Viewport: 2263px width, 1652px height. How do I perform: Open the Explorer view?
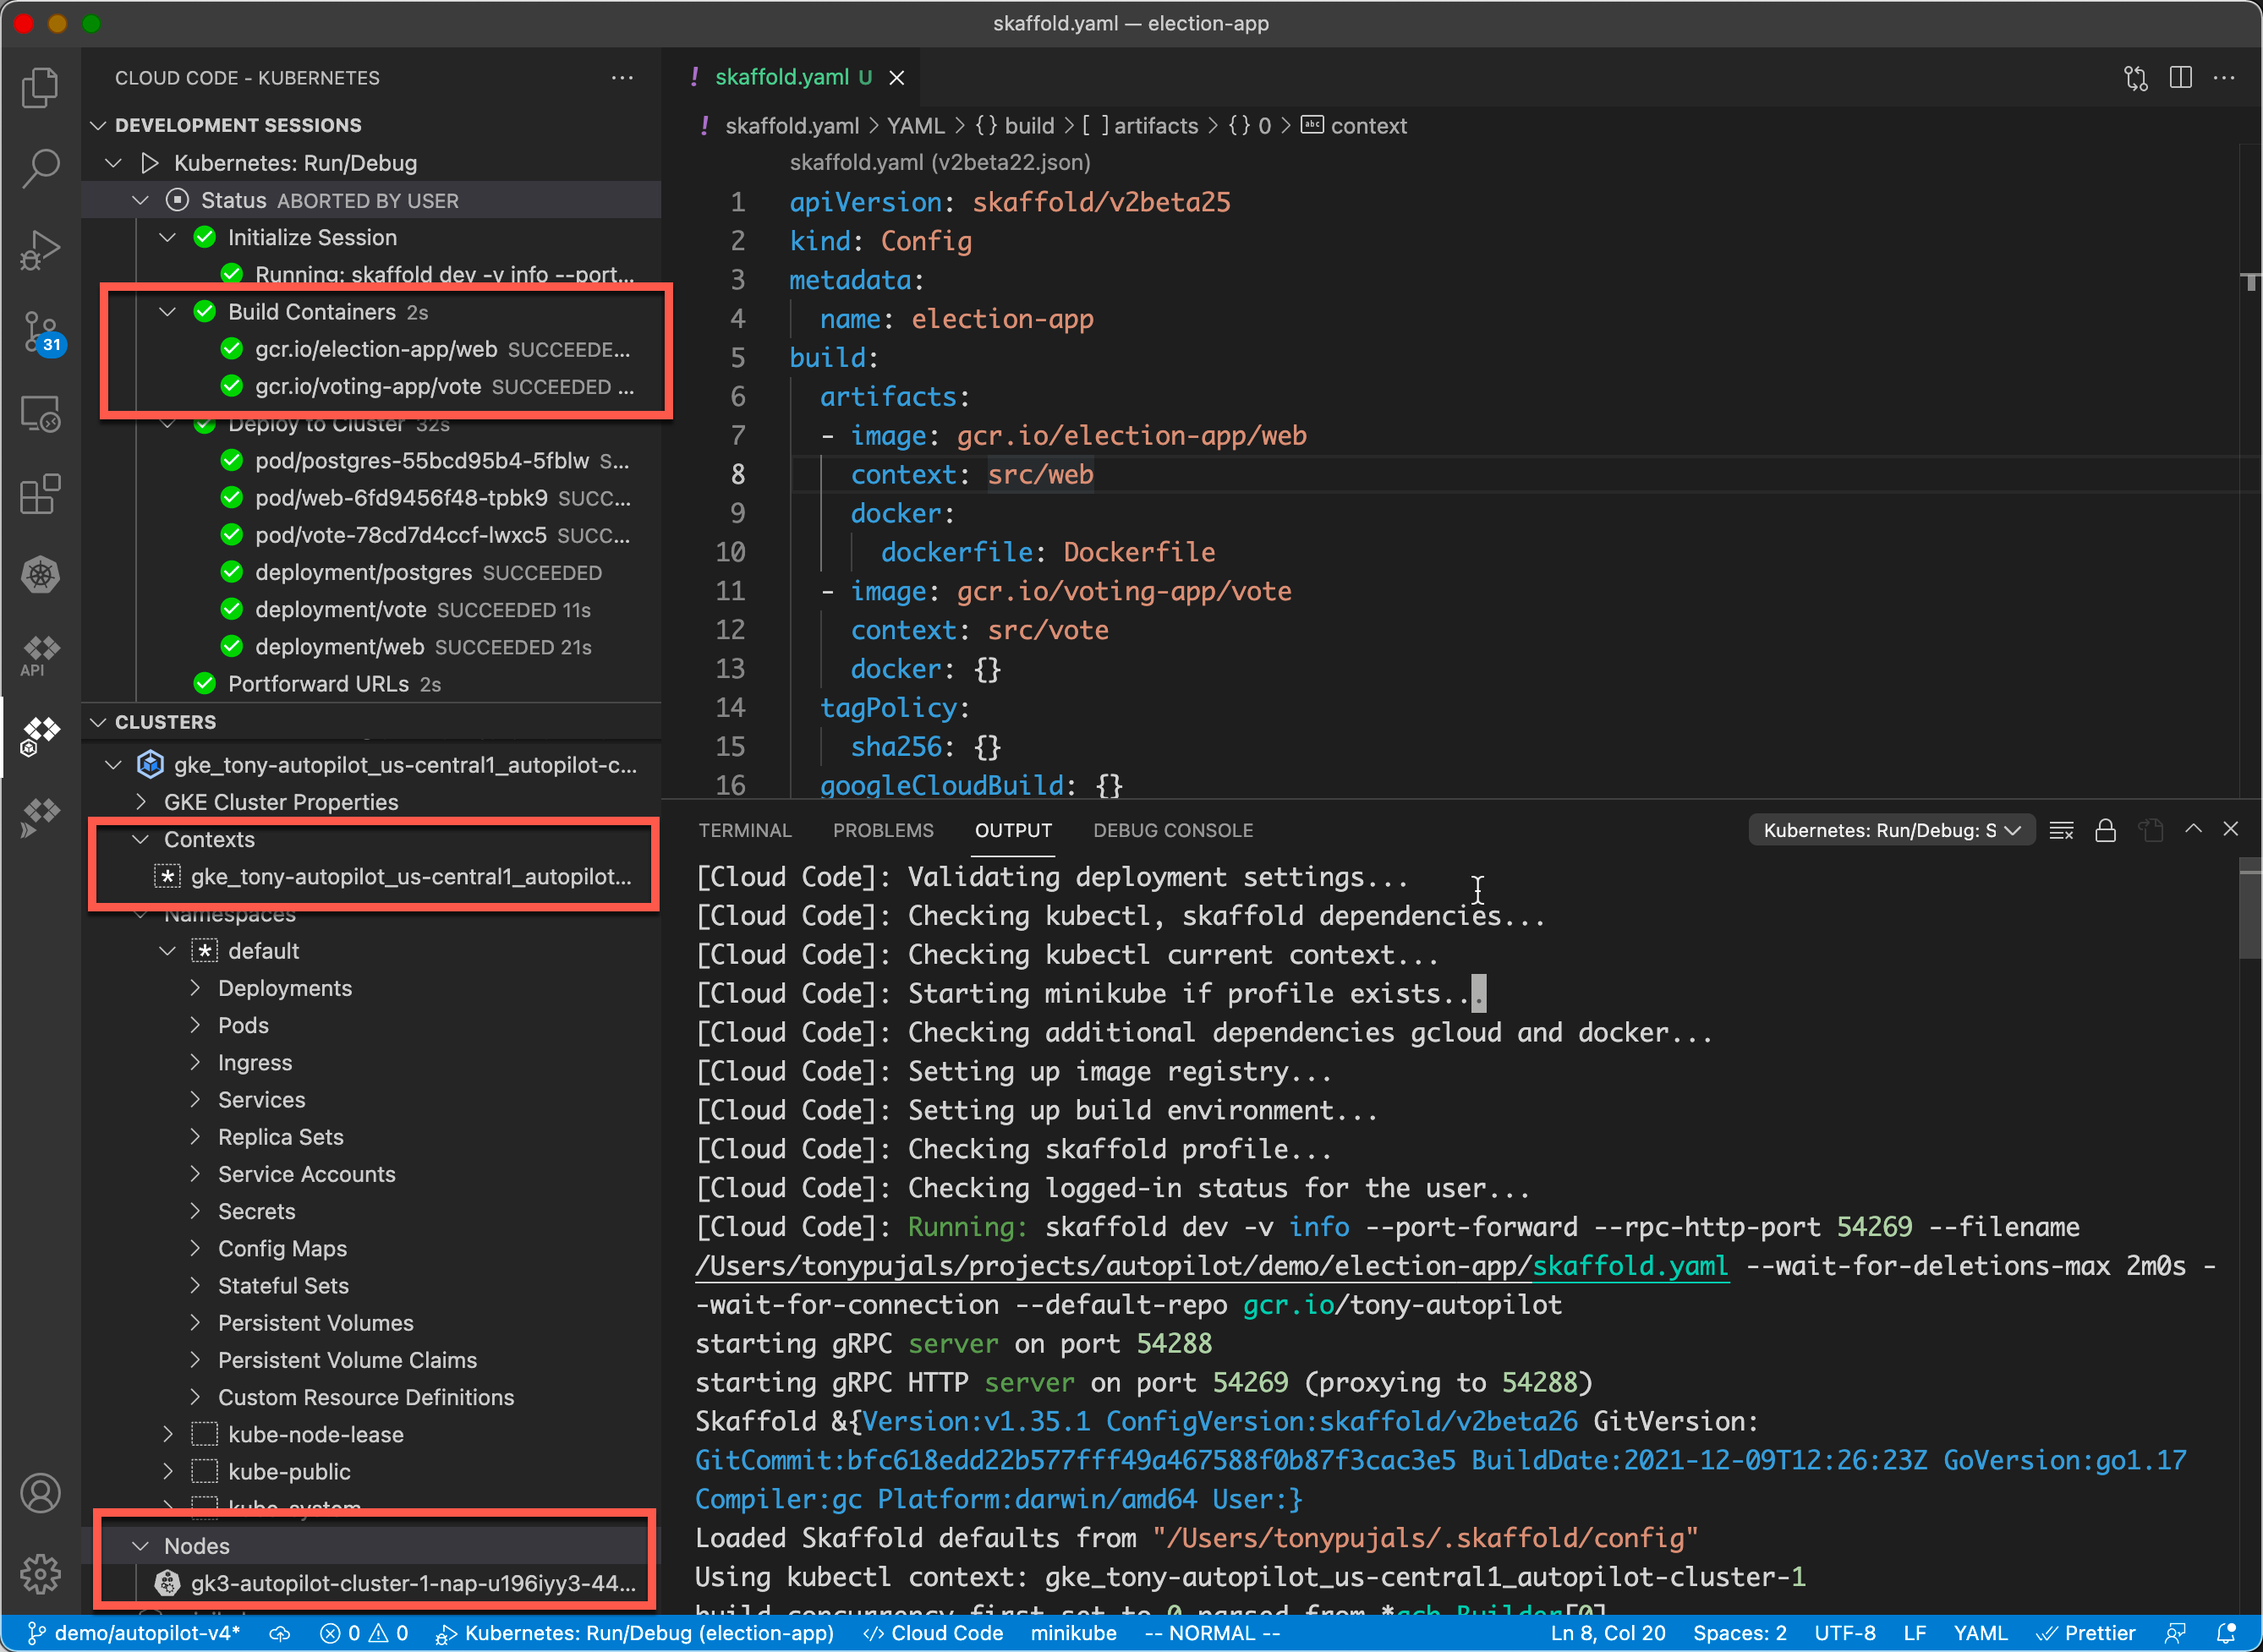[40, 88]
